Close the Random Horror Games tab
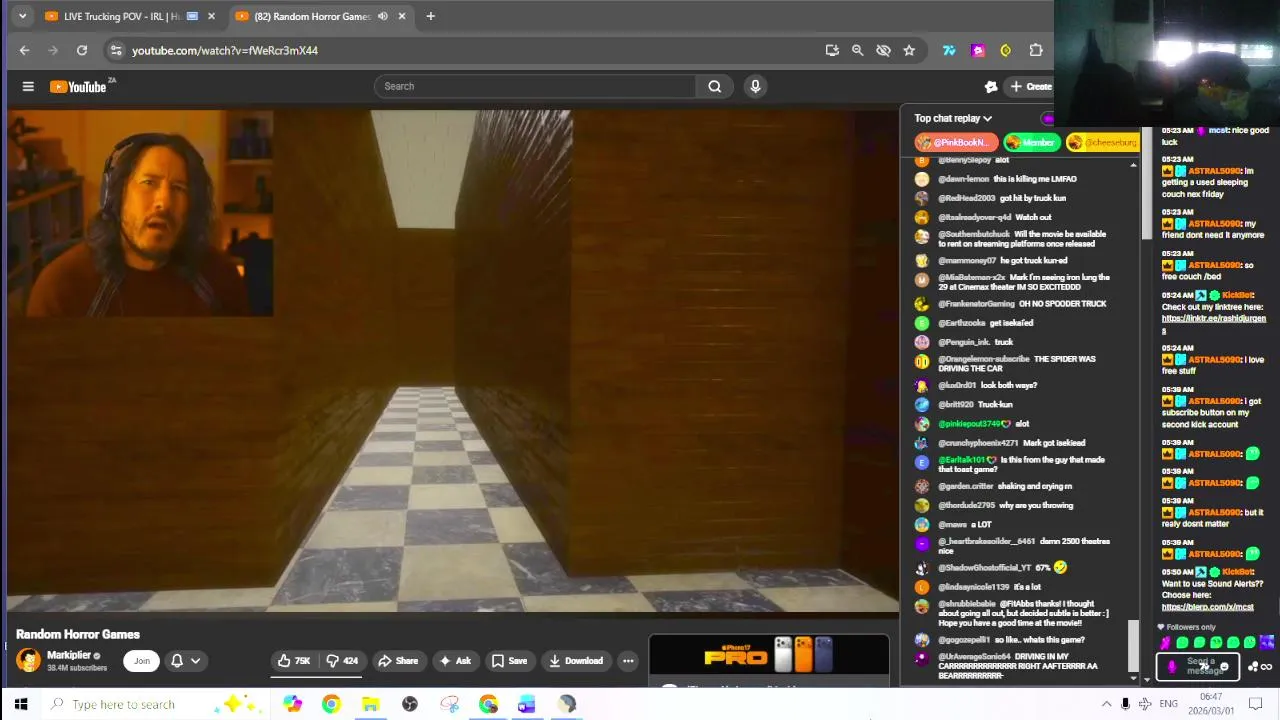The image size is (1280, 720). click(402, 16)
